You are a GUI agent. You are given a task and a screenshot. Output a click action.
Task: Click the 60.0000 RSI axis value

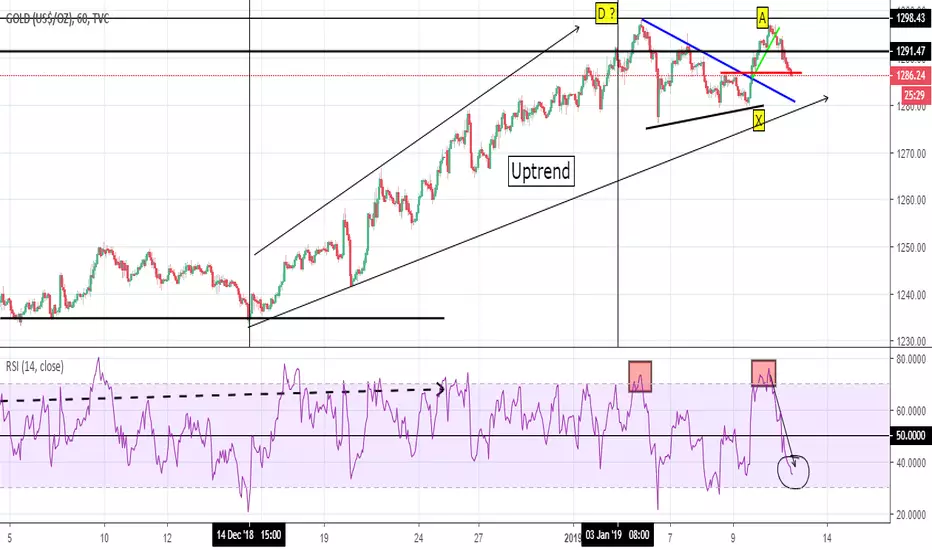(911, 410)
